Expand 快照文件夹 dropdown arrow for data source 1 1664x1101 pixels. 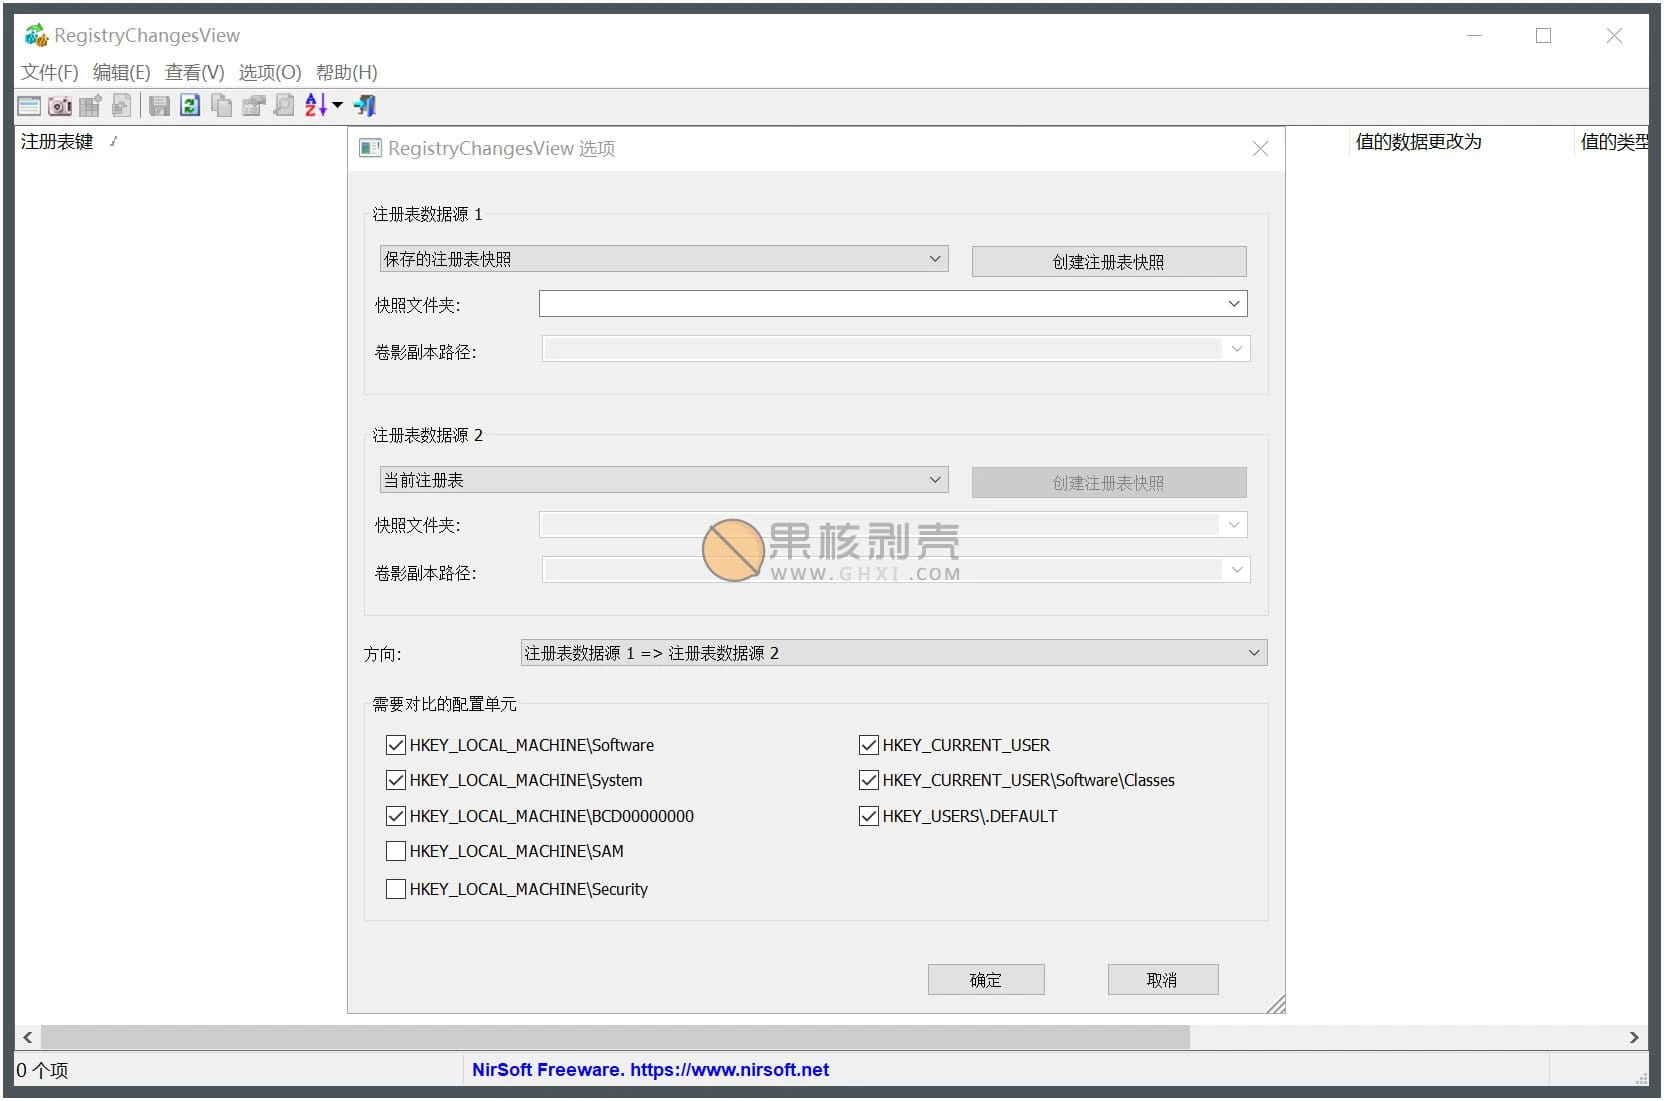click(1234, 304)
